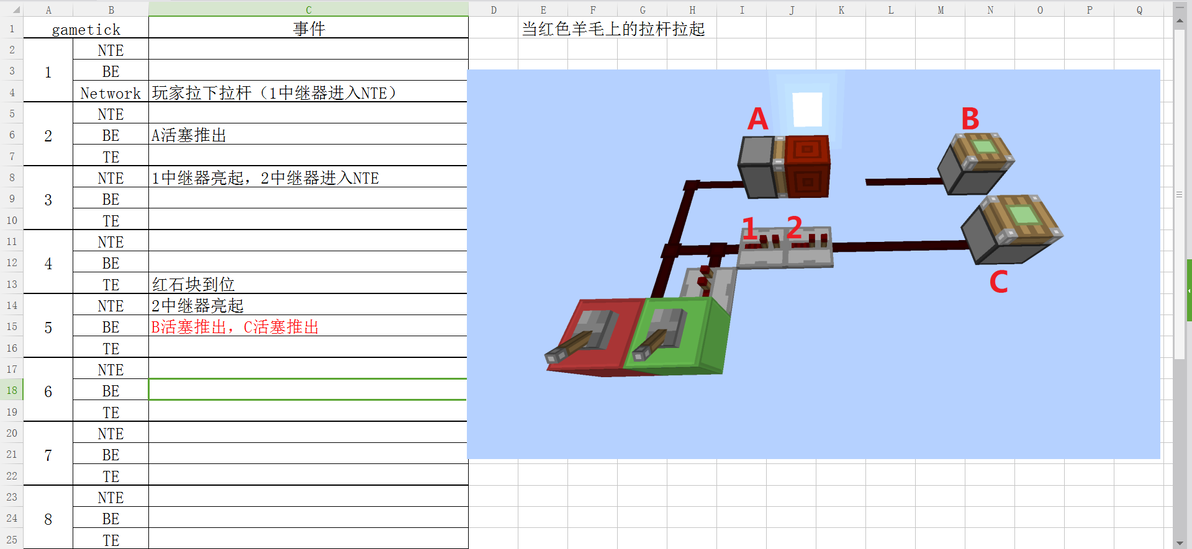Click the "1中继器亮起，2中继器进入NTE" cell
Image resolution: width=1192 pixels, height=549 pixels.
(x=309, y=178)
